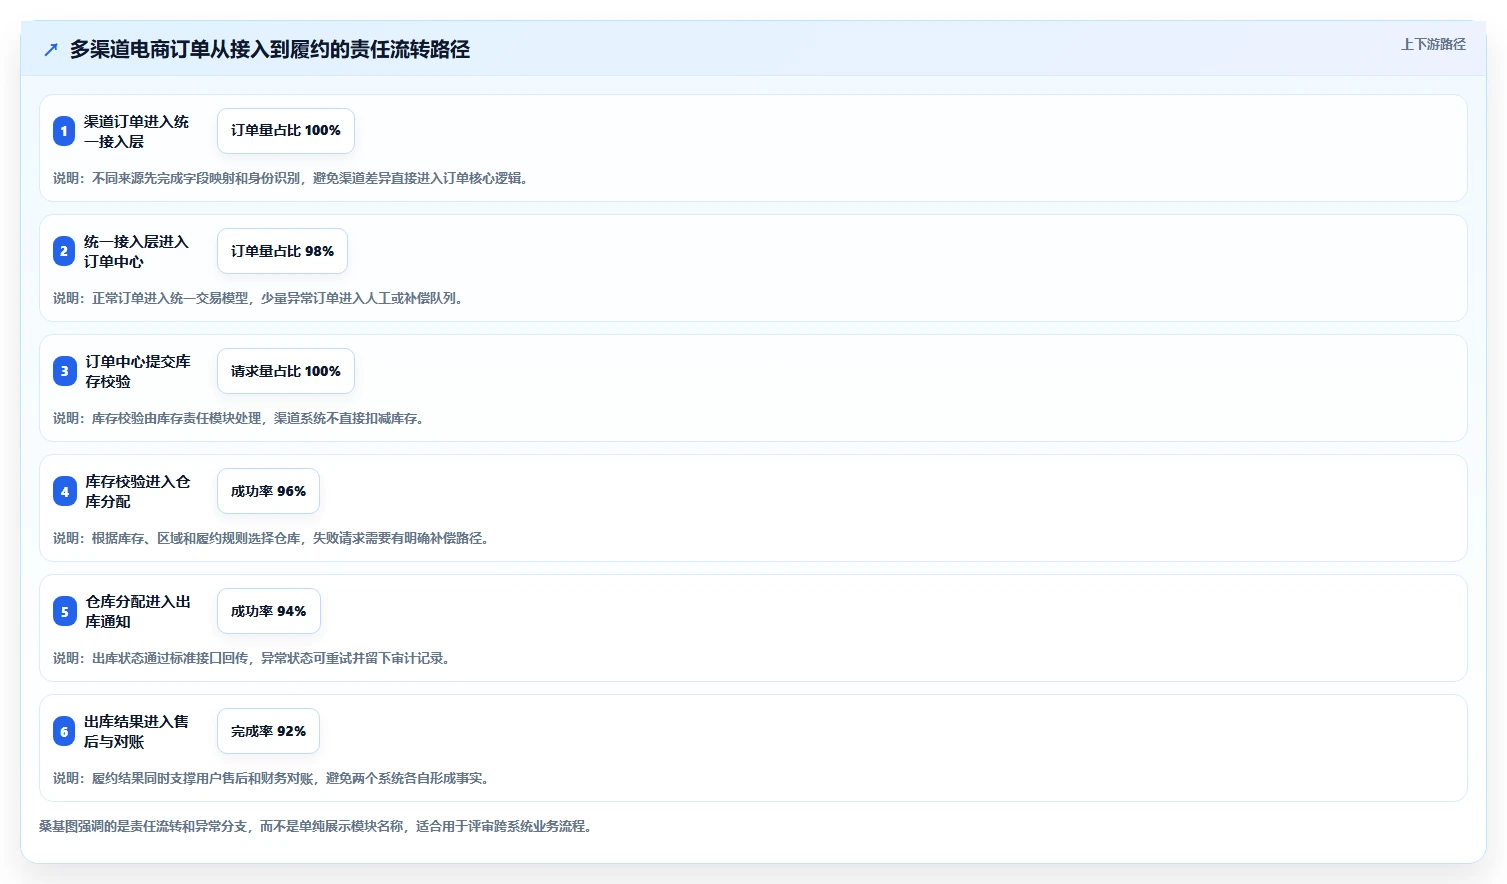Click step number 3 badge
This screenshot has width=1507, height=884.
point(64,371)
